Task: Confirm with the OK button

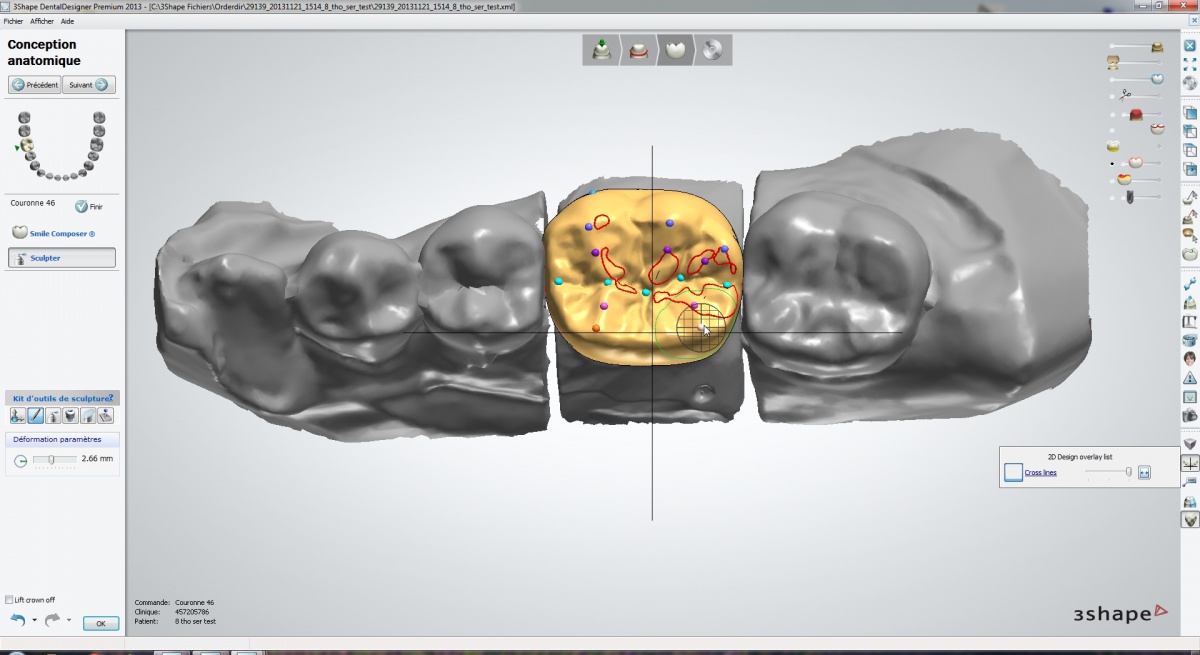Action: pos(100,623)
